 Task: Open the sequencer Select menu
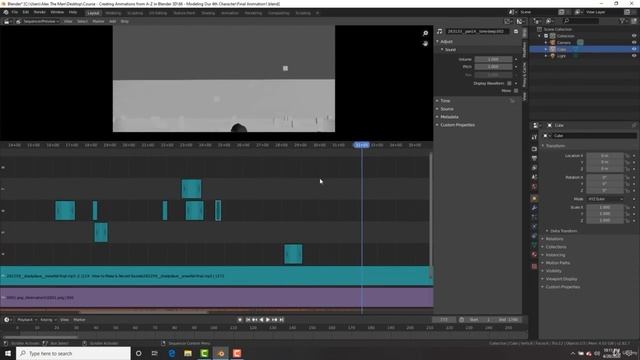point(82,21)
